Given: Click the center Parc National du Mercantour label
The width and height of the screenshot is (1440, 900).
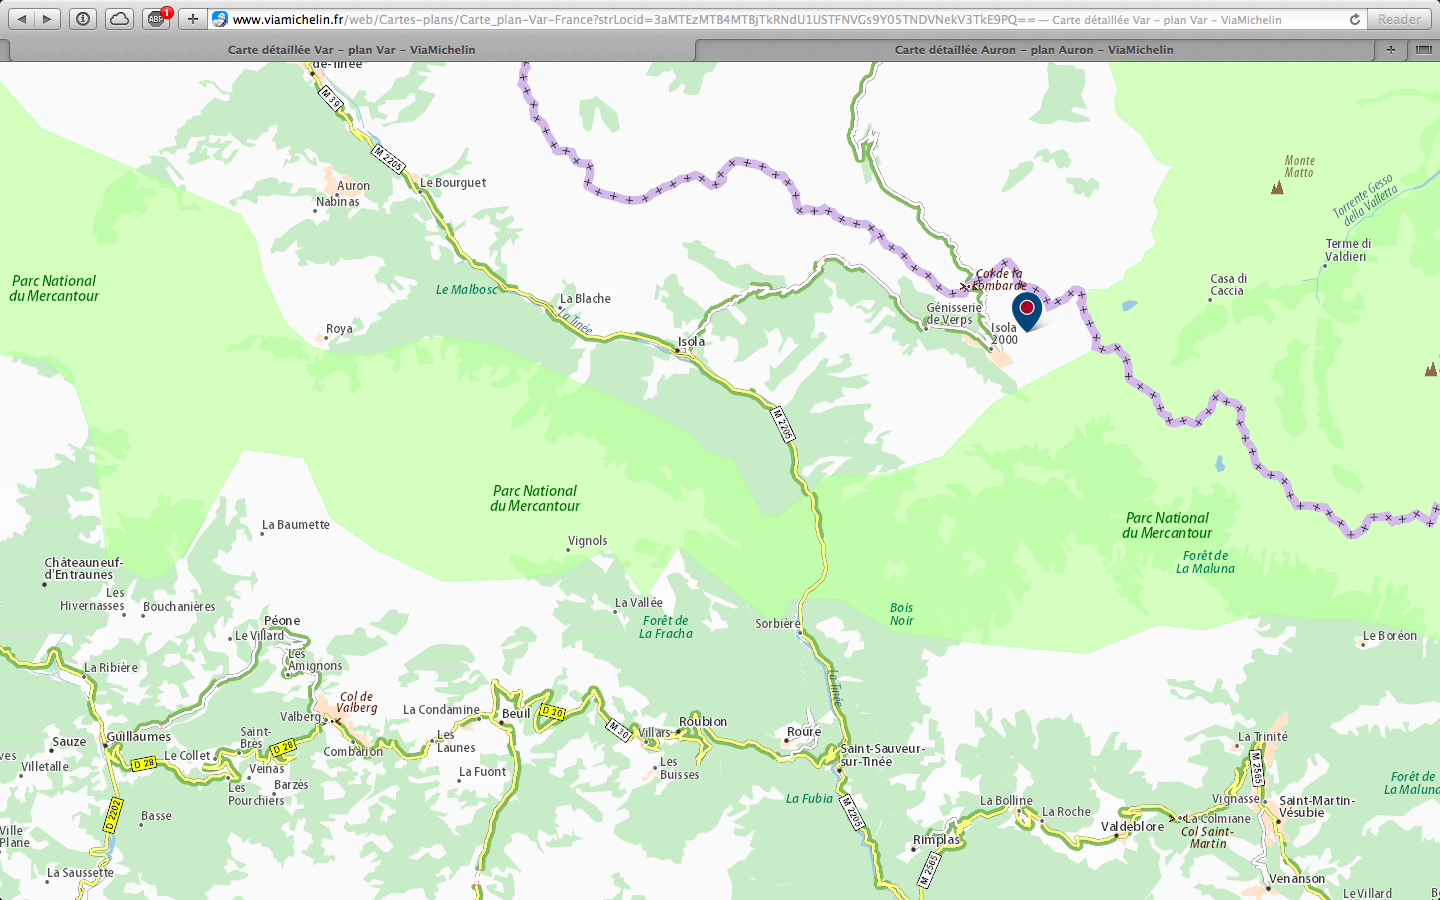Looking at the screenshot, I should pos(535,498).
